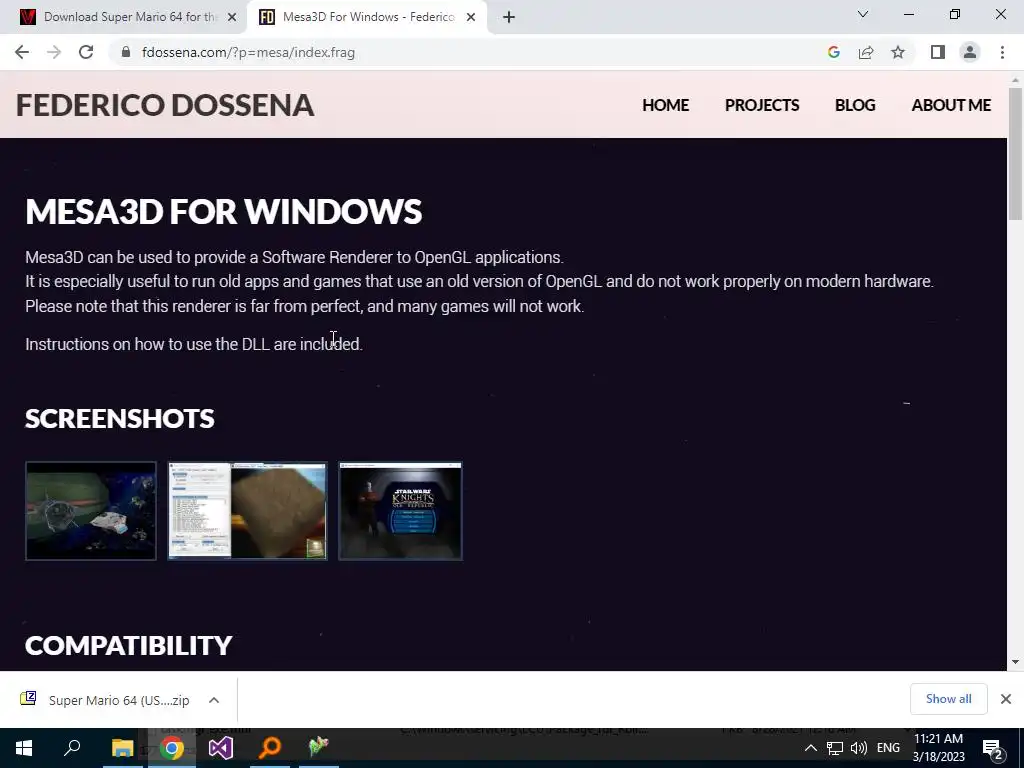
Task: Click the COMPATIBILITY heading
Action: pyautogui.click(x=129, y=645)
